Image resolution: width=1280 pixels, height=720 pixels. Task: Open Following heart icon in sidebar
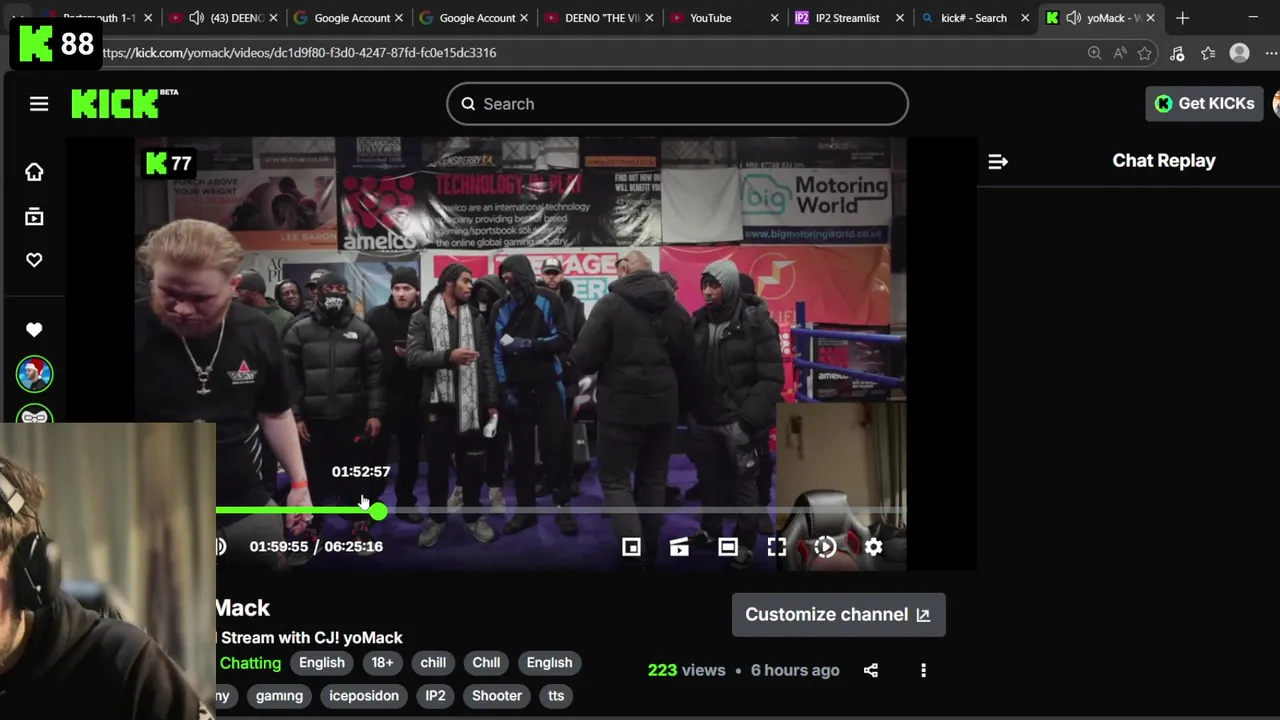34,260
